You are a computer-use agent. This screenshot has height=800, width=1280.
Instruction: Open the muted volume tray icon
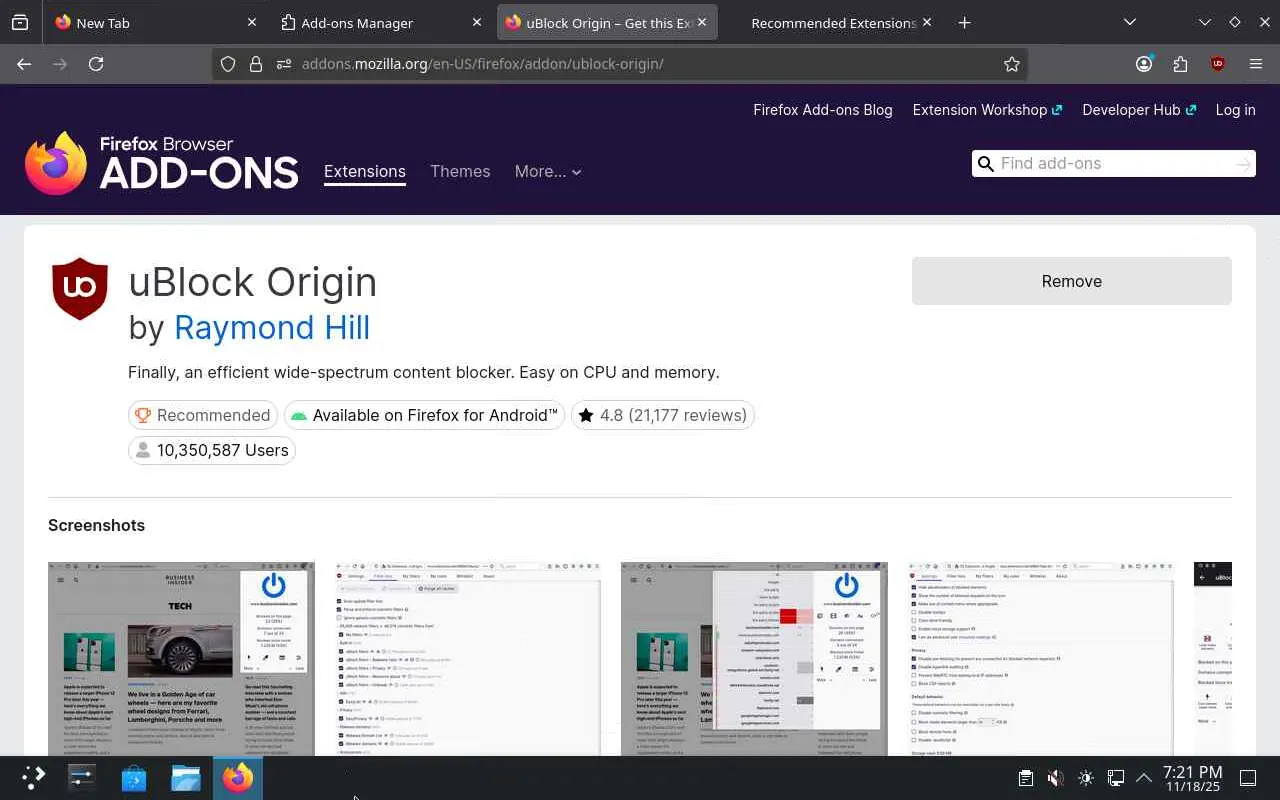[x=1055, y=778]
